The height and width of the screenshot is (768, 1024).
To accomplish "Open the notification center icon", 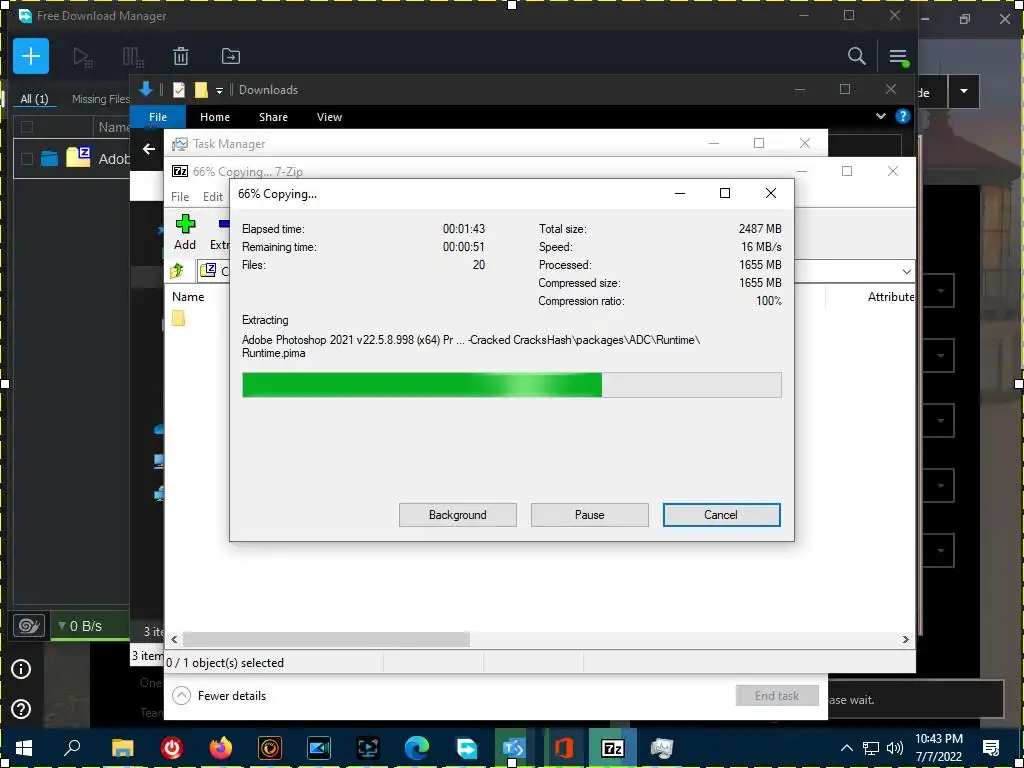I will click(991, 748).
